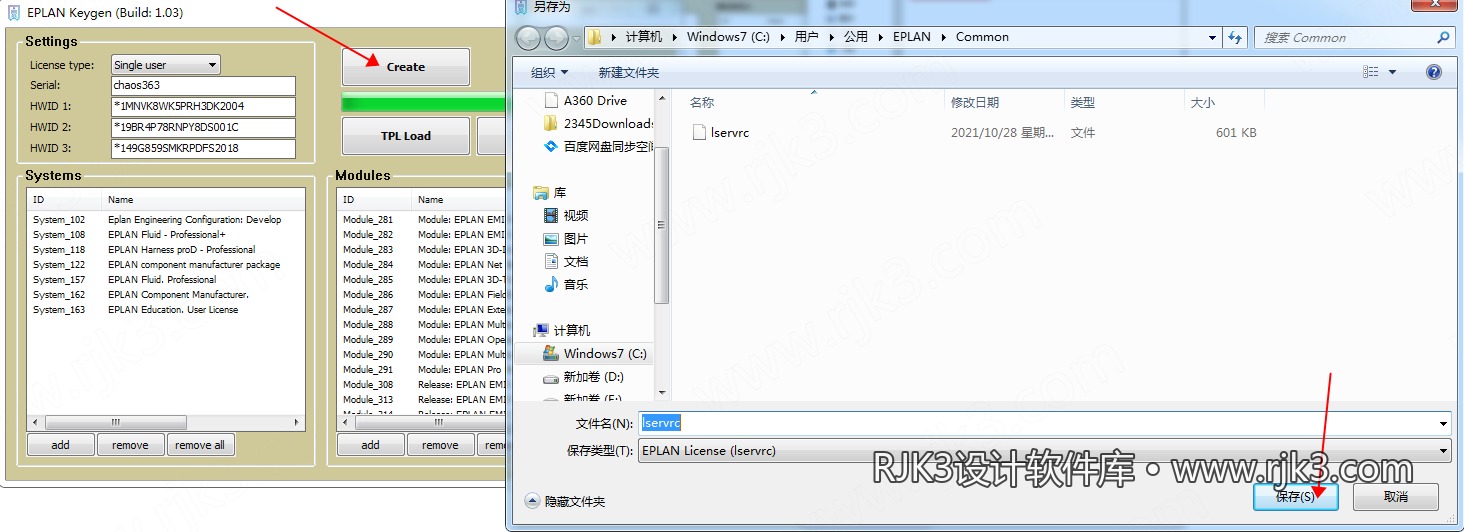Click the search magnifier icon

pos(1443,37)
